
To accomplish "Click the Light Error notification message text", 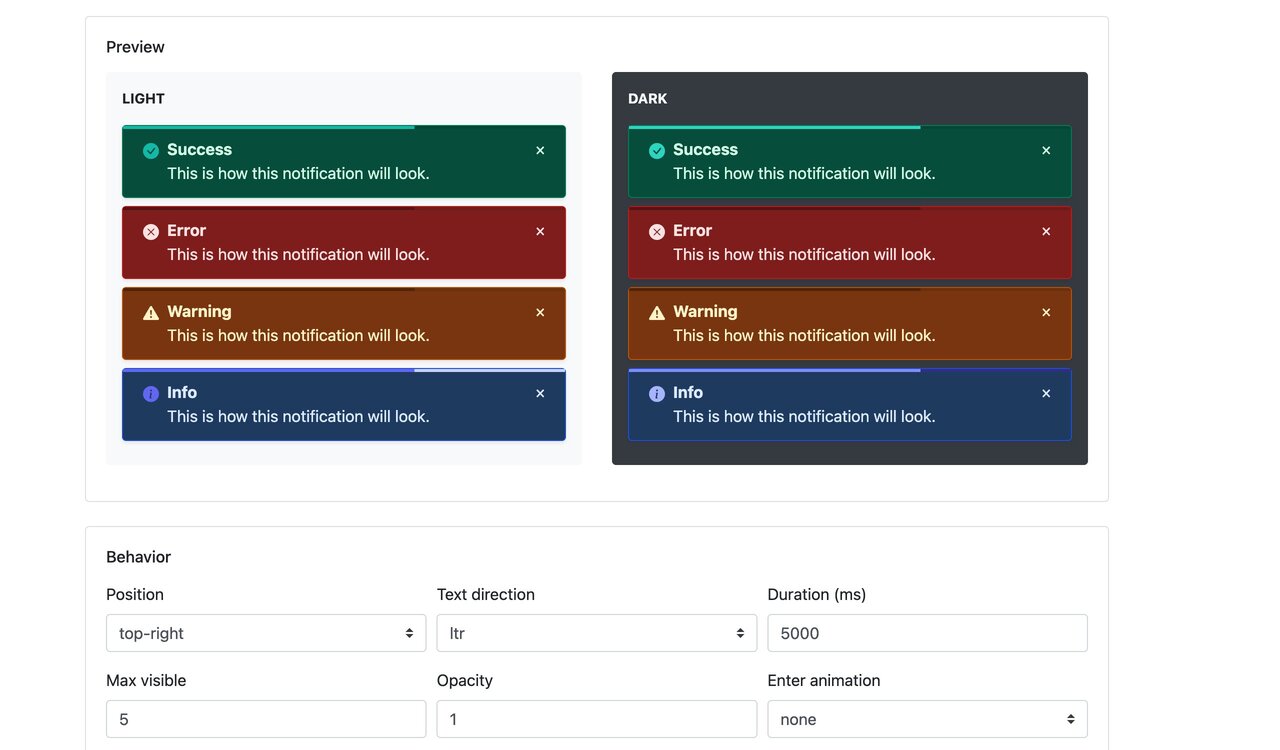I will coord(298,254).
